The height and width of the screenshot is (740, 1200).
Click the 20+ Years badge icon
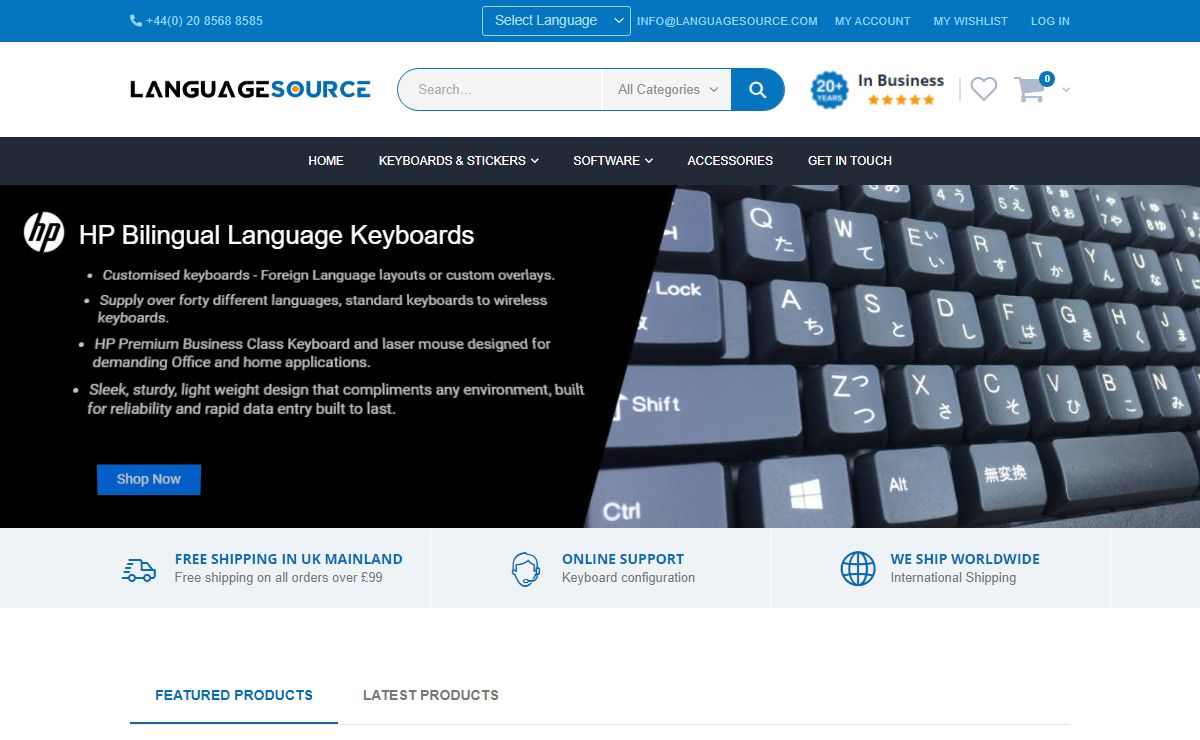(829, 90)
